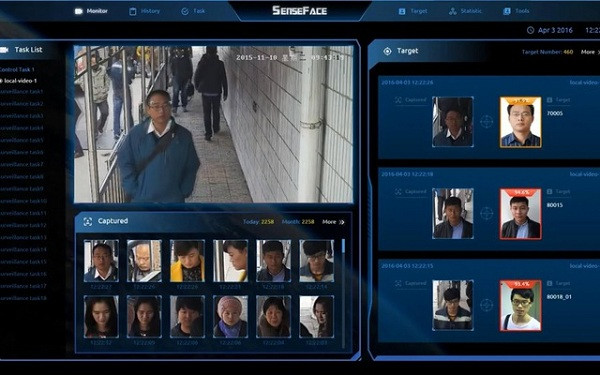Open the Monitor tab camera icon

78,11
